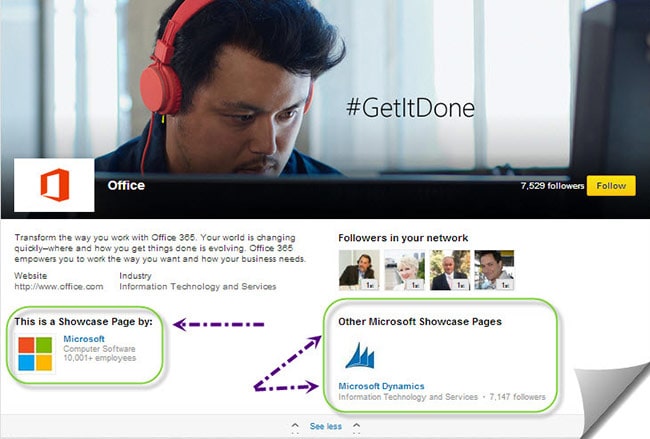The height and width of the screenshot is (439, 650).
Task: Click the Computer Software label under Microsoft
Action: pos(99,349)
